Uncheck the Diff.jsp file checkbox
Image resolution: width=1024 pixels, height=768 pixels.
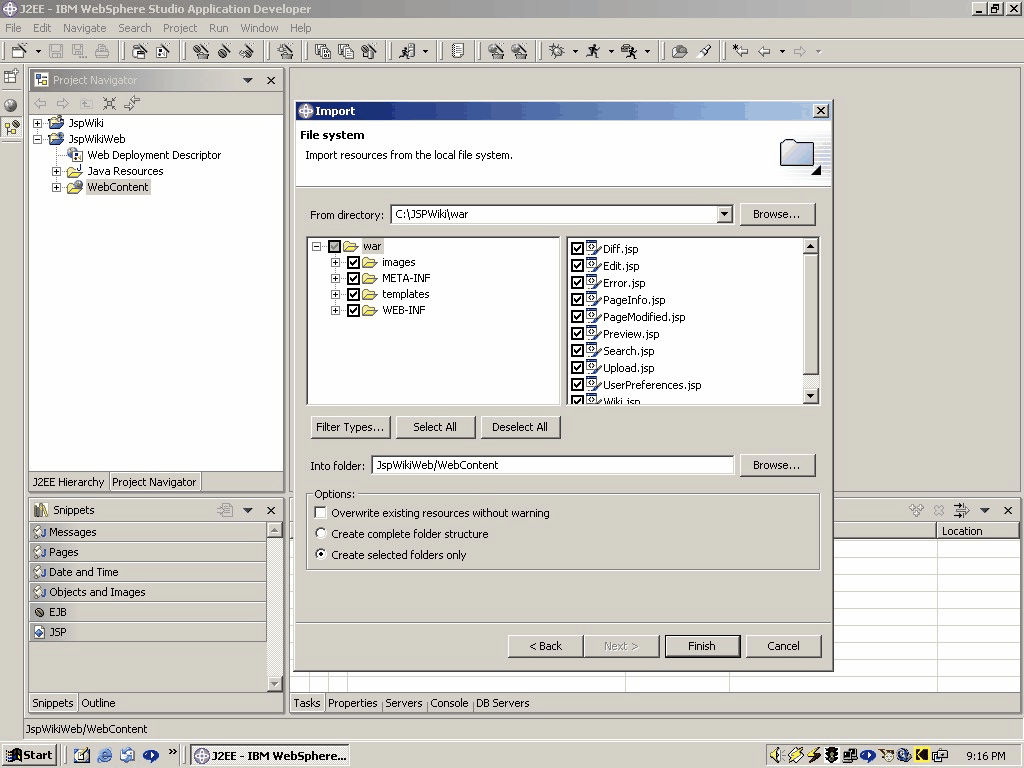(577, 249)
